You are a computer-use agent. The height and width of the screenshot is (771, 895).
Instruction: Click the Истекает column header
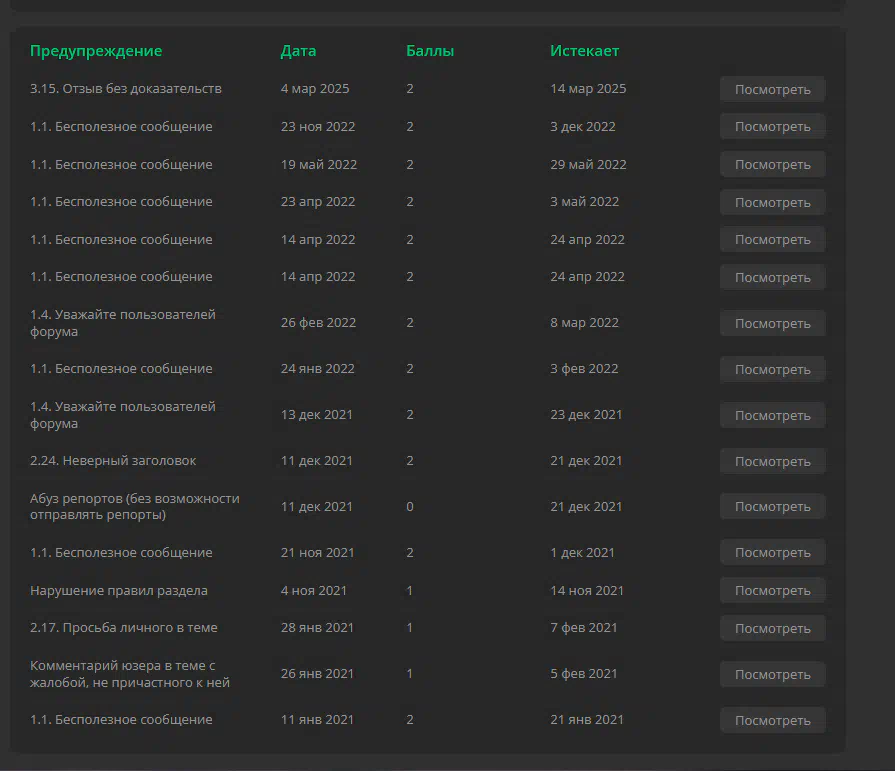[x=584, y=51]
